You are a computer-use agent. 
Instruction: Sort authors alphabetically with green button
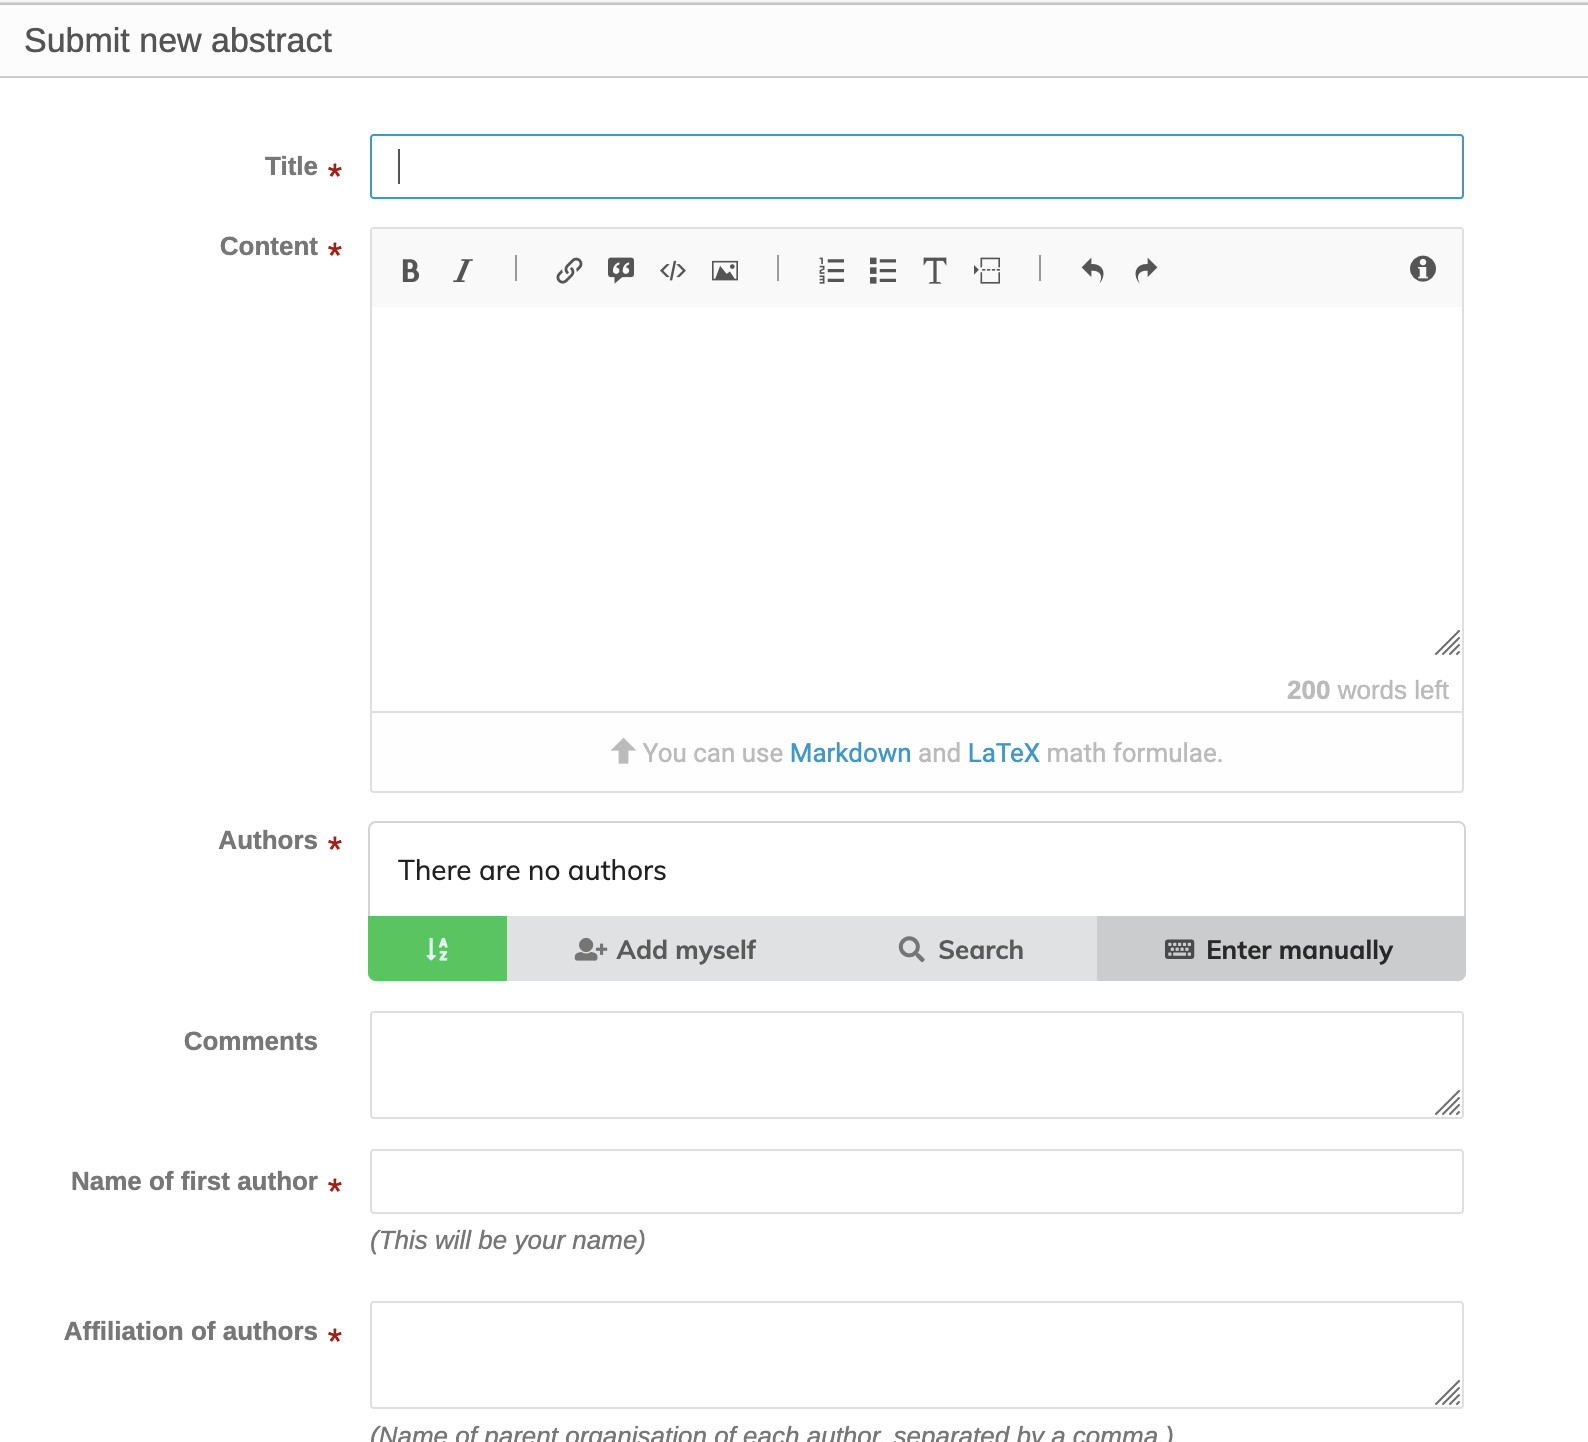point(438,949)
